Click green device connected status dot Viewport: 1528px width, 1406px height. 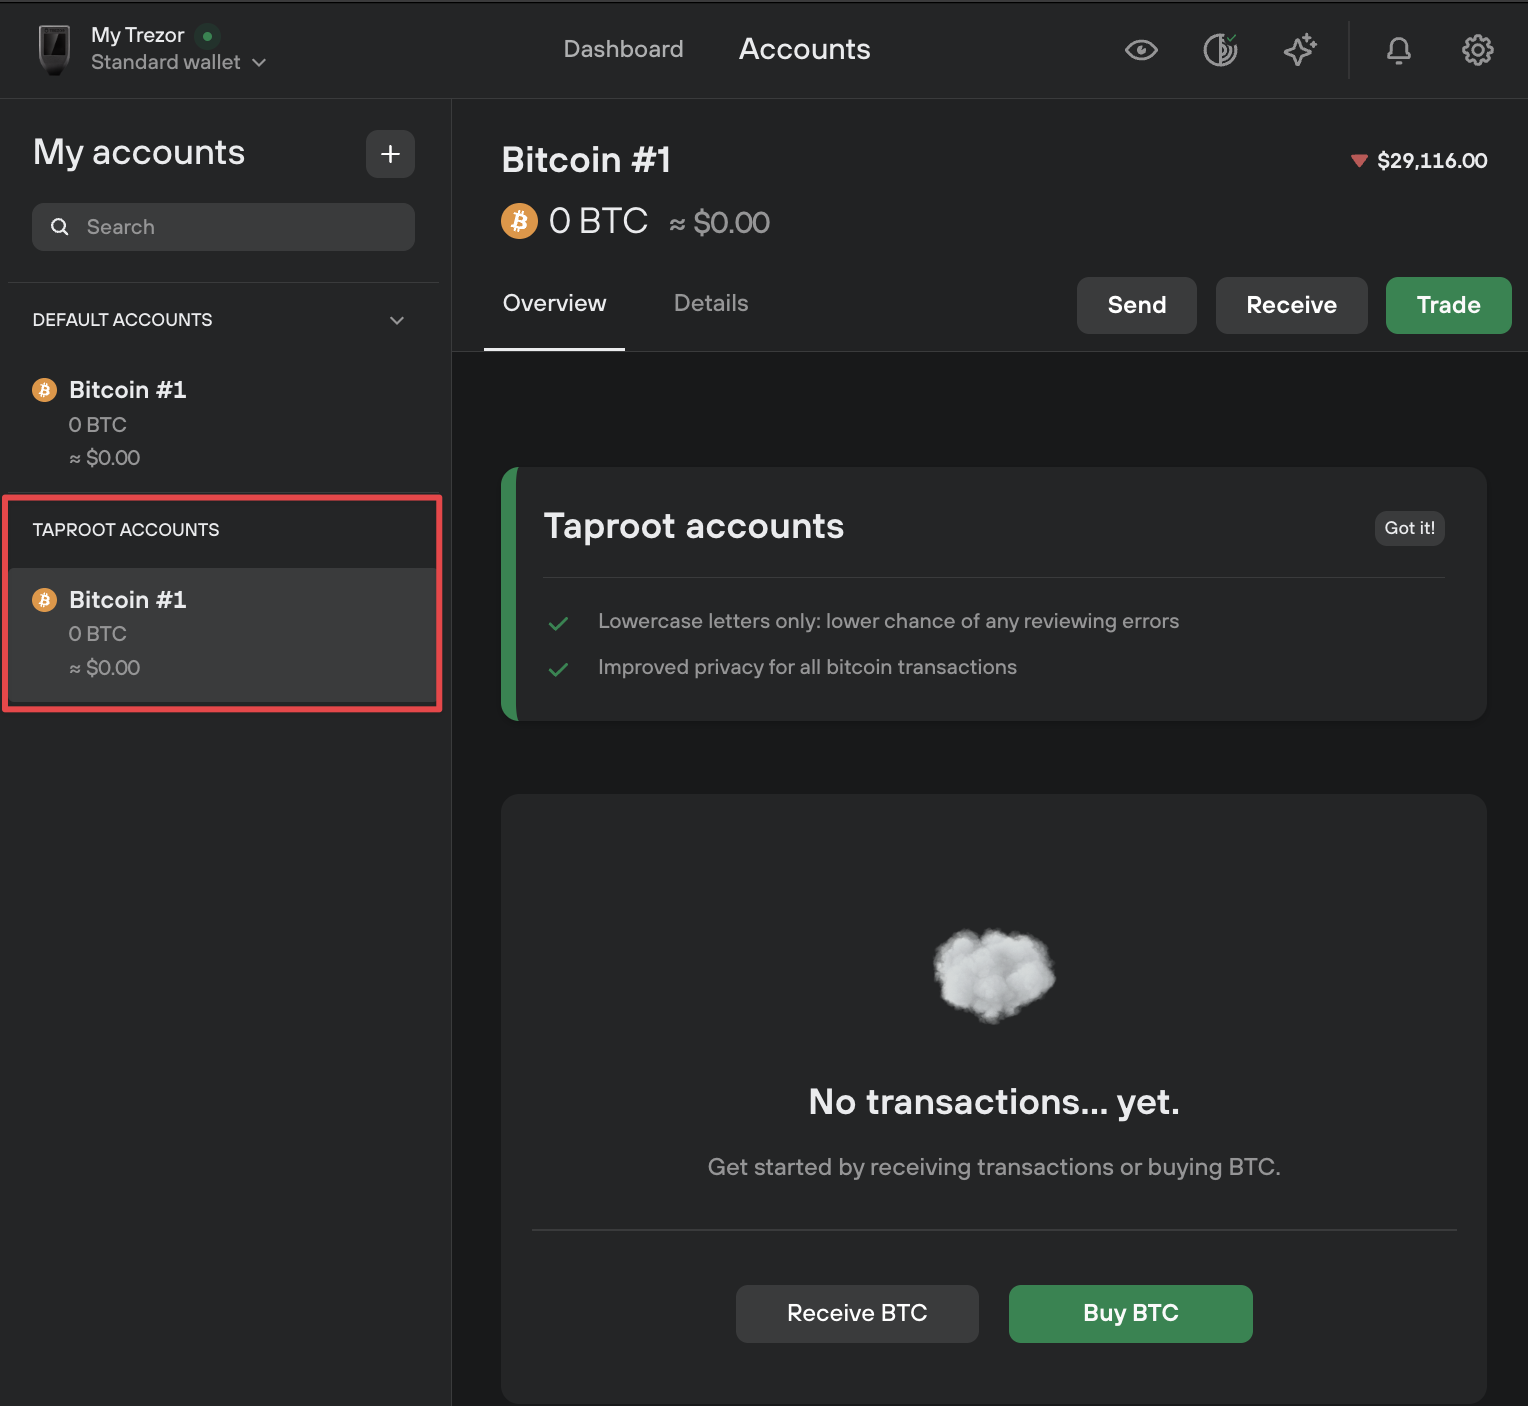pyautogui.click(x=207, y=36)
